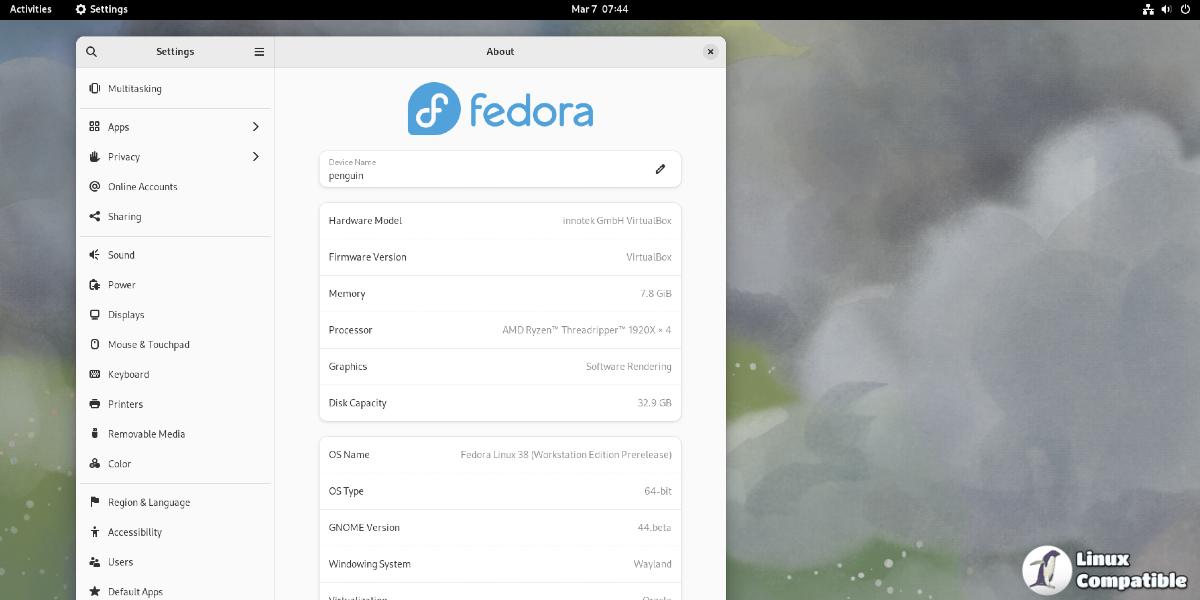Open the Settings hamburger menu

[259, 52]
